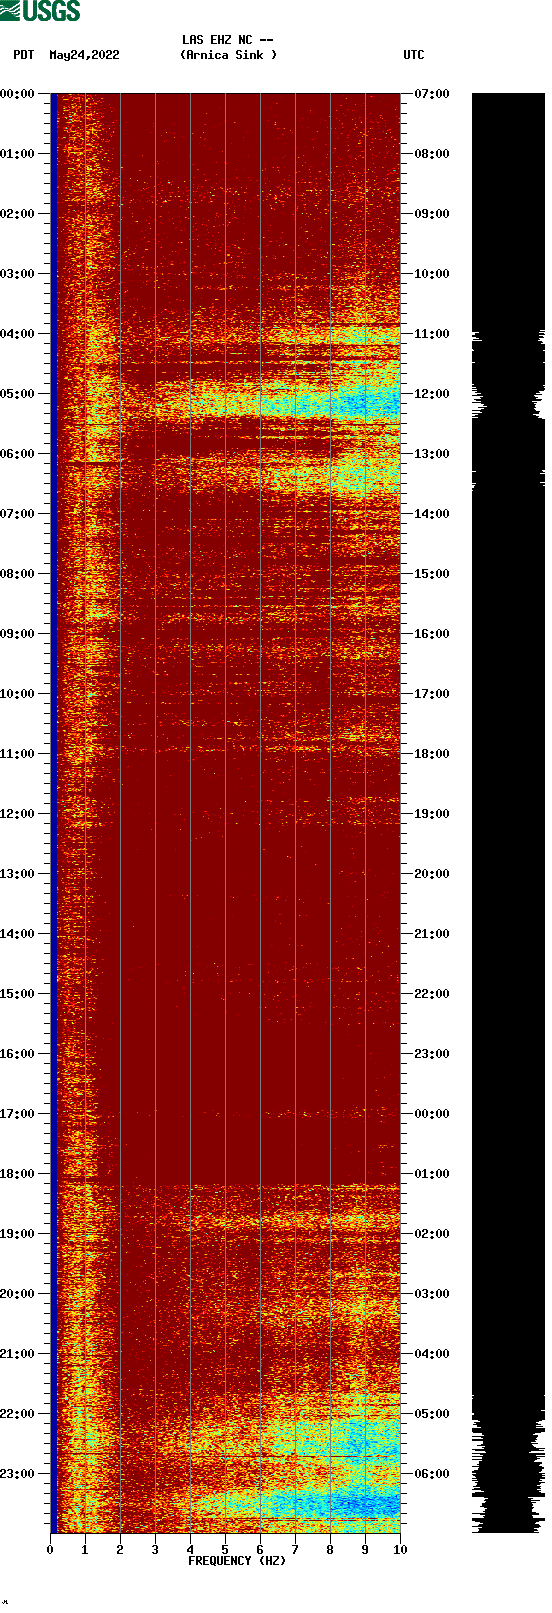This screenshot has width=552, height=1613.
Task: Click the 8 Hz frequency tick label
Action: [x=330, y=1550]
